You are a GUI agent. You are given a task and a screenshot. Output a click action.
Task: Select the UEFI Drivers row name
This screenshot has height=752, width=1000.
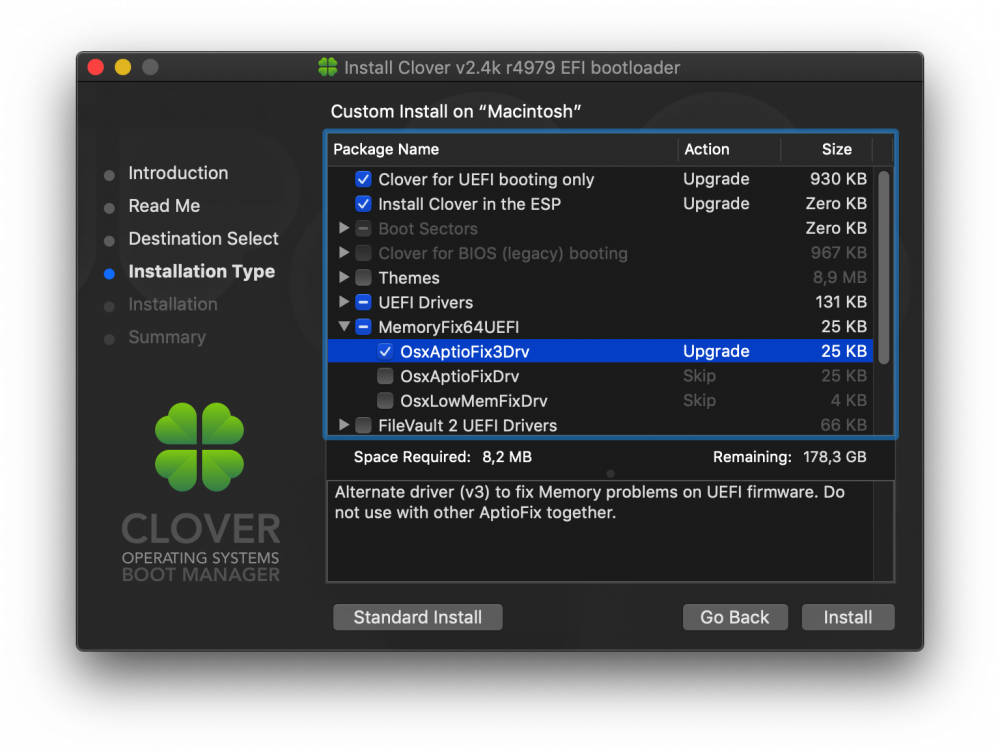coord(425,302)
